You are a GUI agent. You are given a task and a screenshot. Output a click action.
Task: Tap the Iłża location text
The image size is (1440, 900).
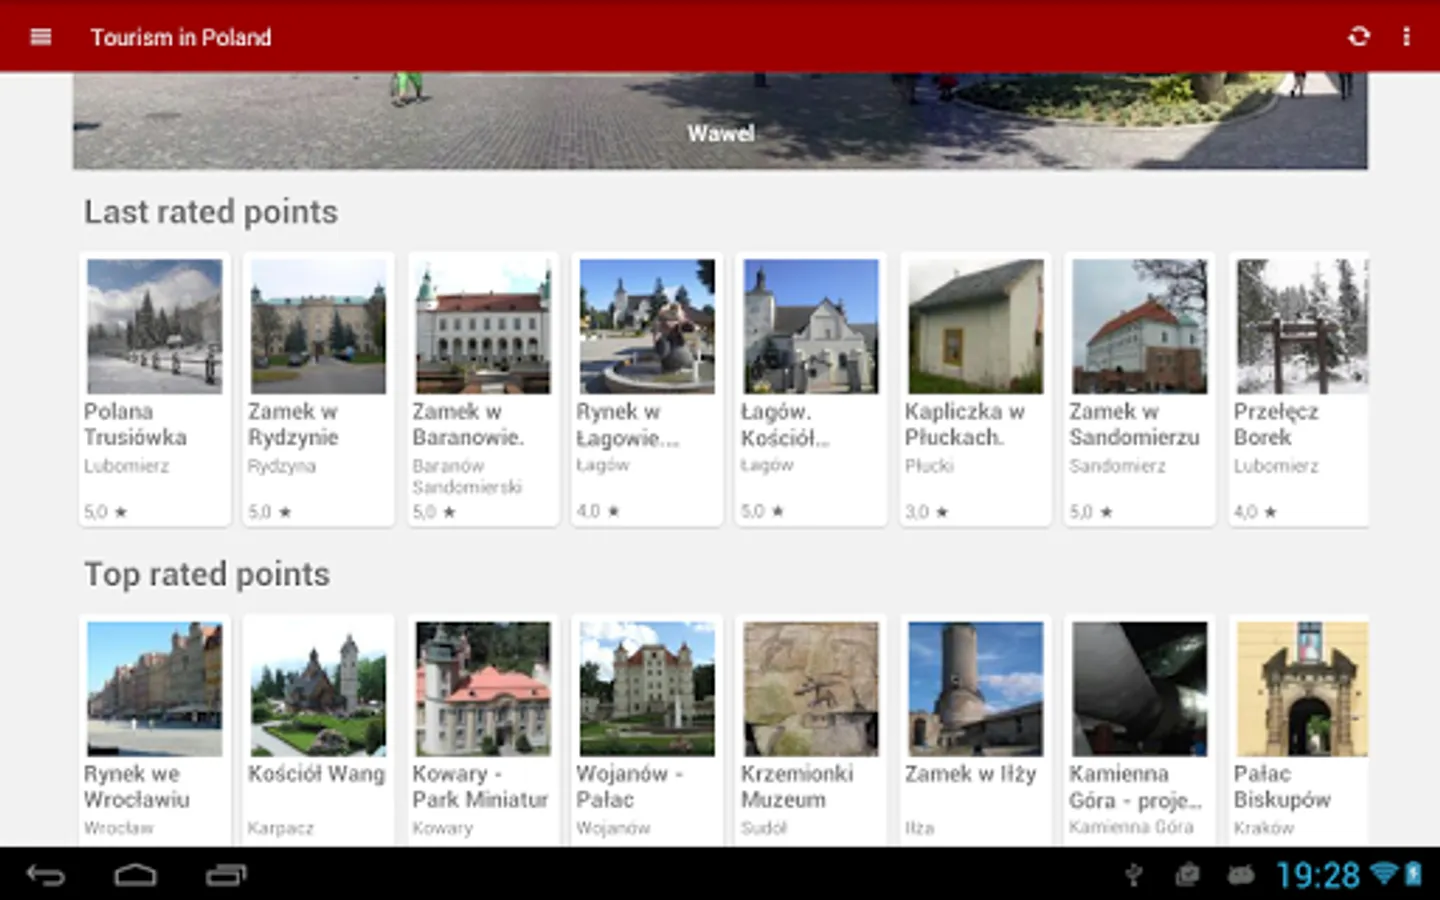coord(920,828)
